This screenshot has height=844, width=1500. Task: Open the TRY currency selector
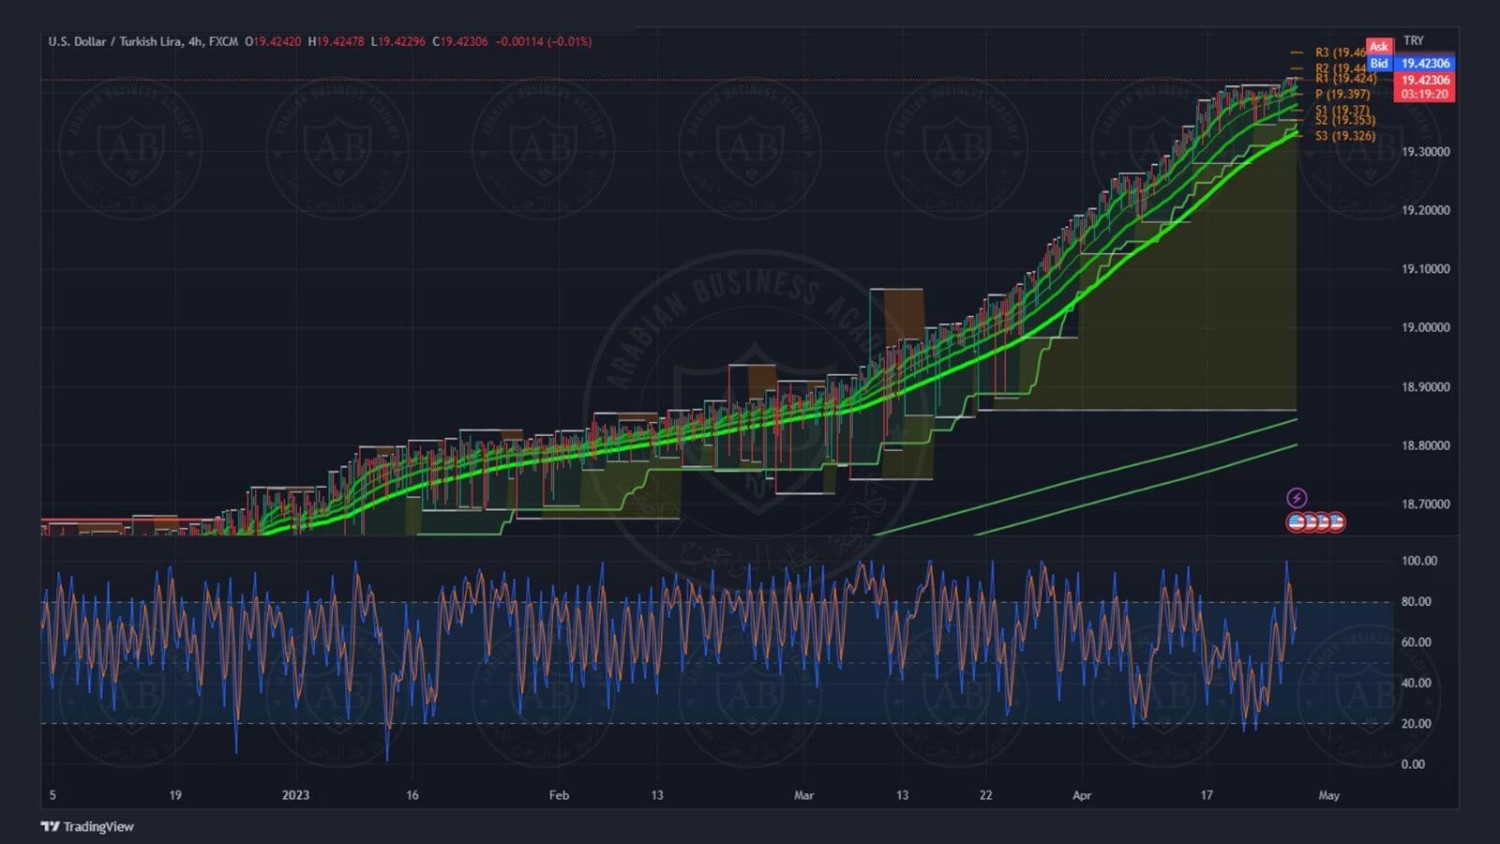pyautogui.click(x=1413, y=41)
